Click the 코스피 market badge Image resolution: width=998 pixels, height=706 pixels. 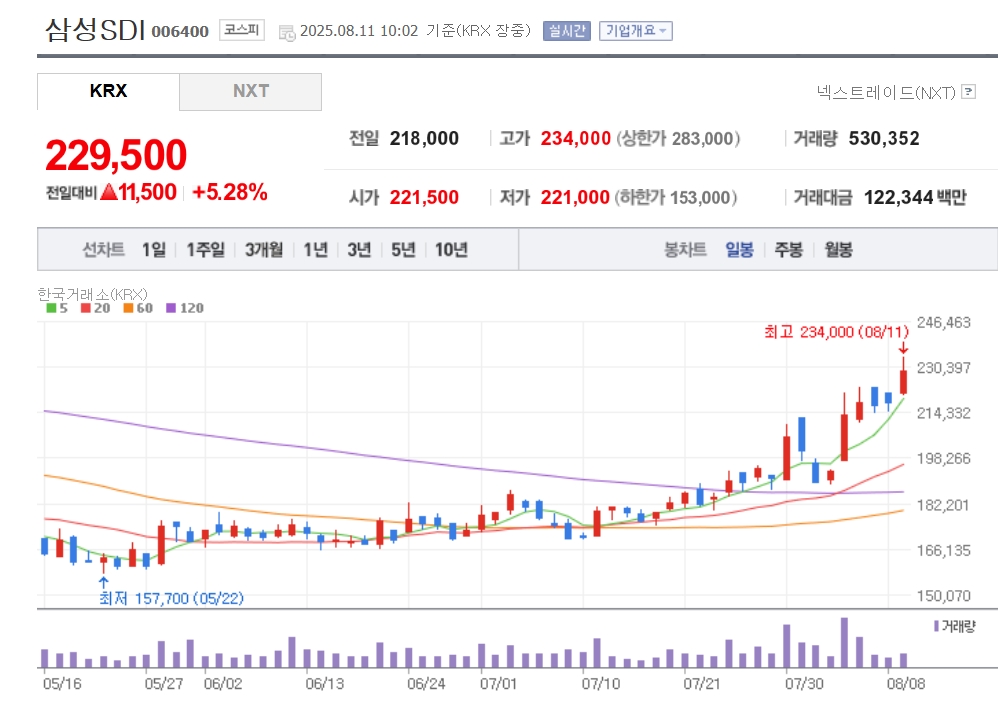[x=242, y=30]
